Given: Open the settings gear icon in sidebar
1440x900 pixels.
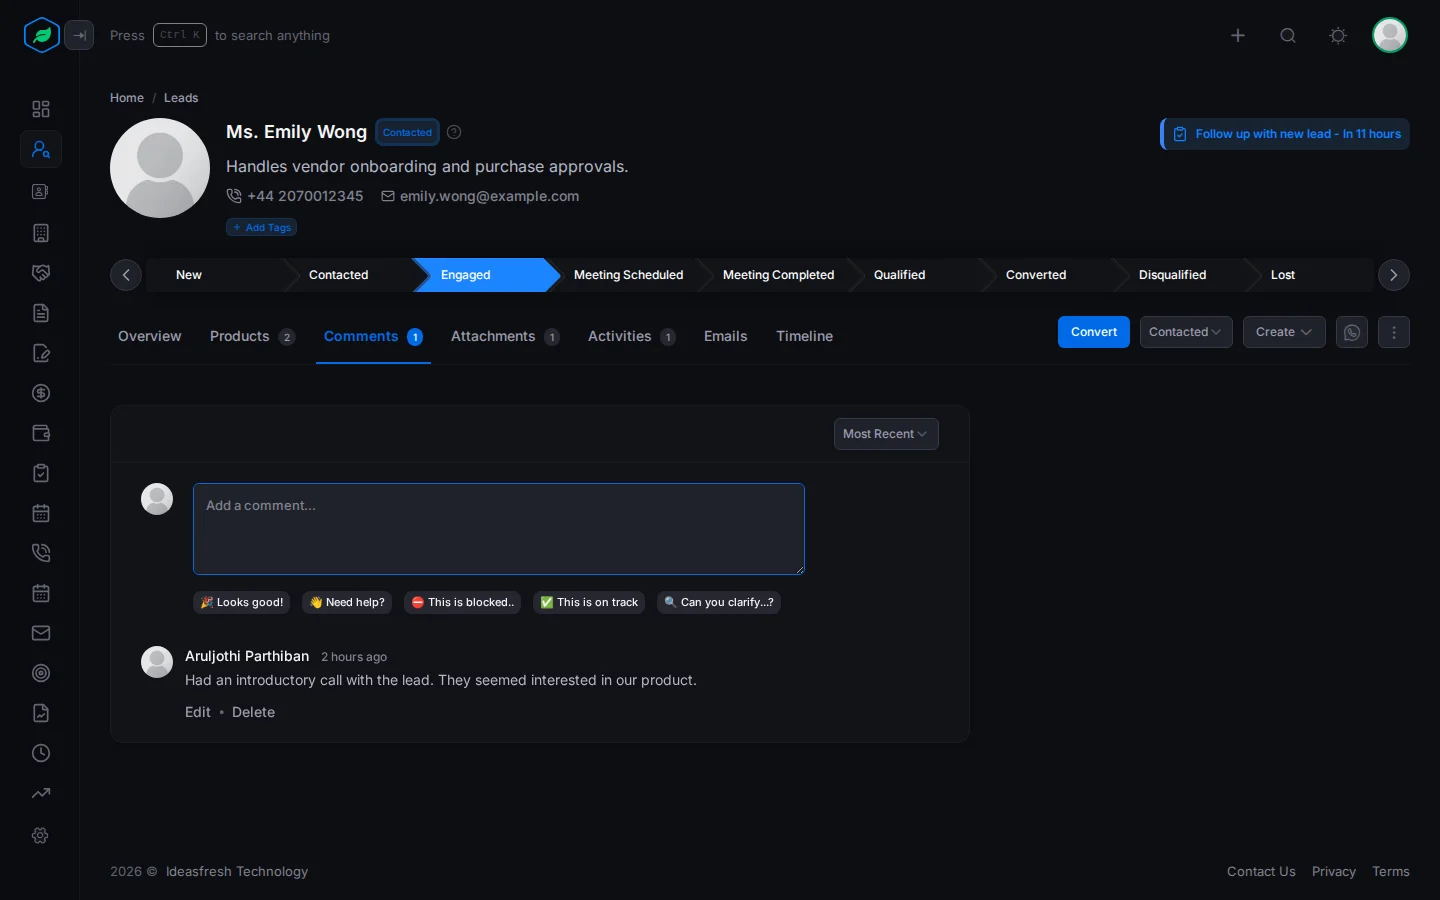Looking at the screenshot, I should coord(41,835).
